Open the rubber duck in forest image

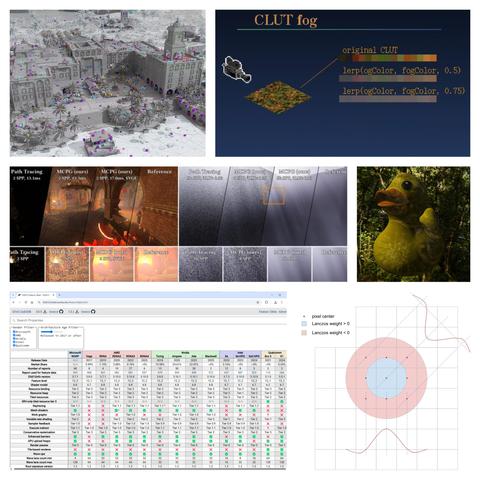pyautogui.click(x=413, y=224)
